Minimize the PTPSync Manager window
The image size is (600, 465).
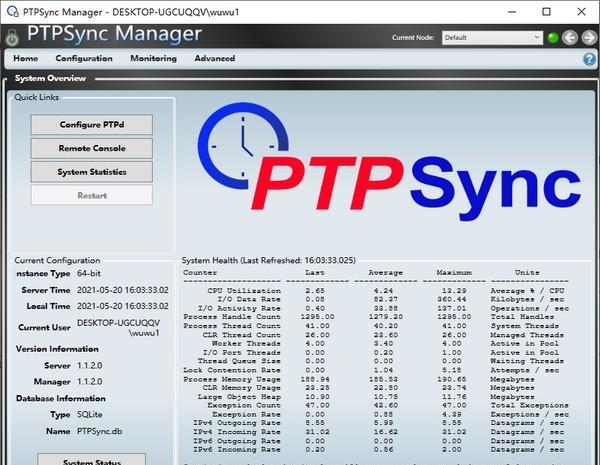512,11
